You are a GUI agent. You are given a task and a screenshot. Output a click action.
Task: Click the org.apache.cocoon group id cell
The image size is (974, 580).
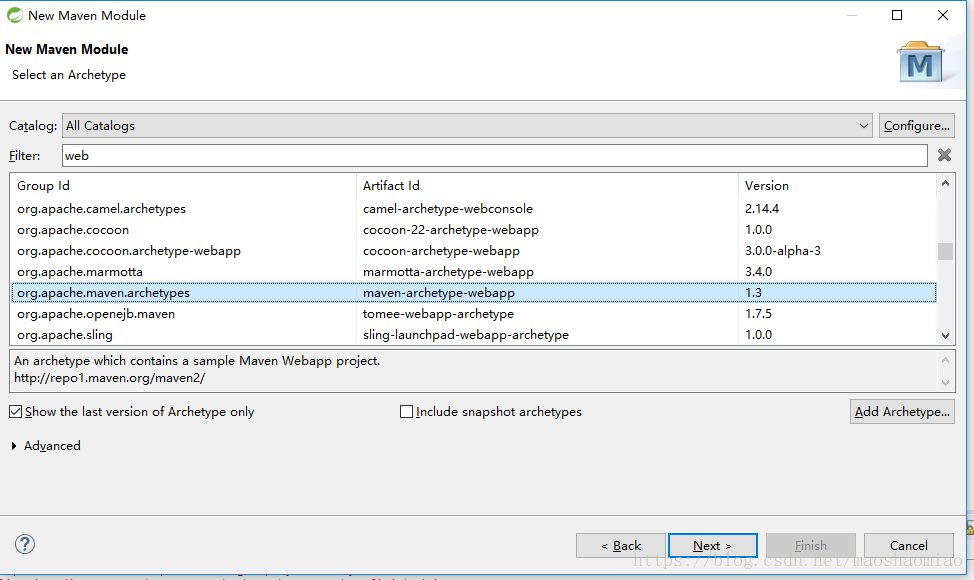coord(73,230)
